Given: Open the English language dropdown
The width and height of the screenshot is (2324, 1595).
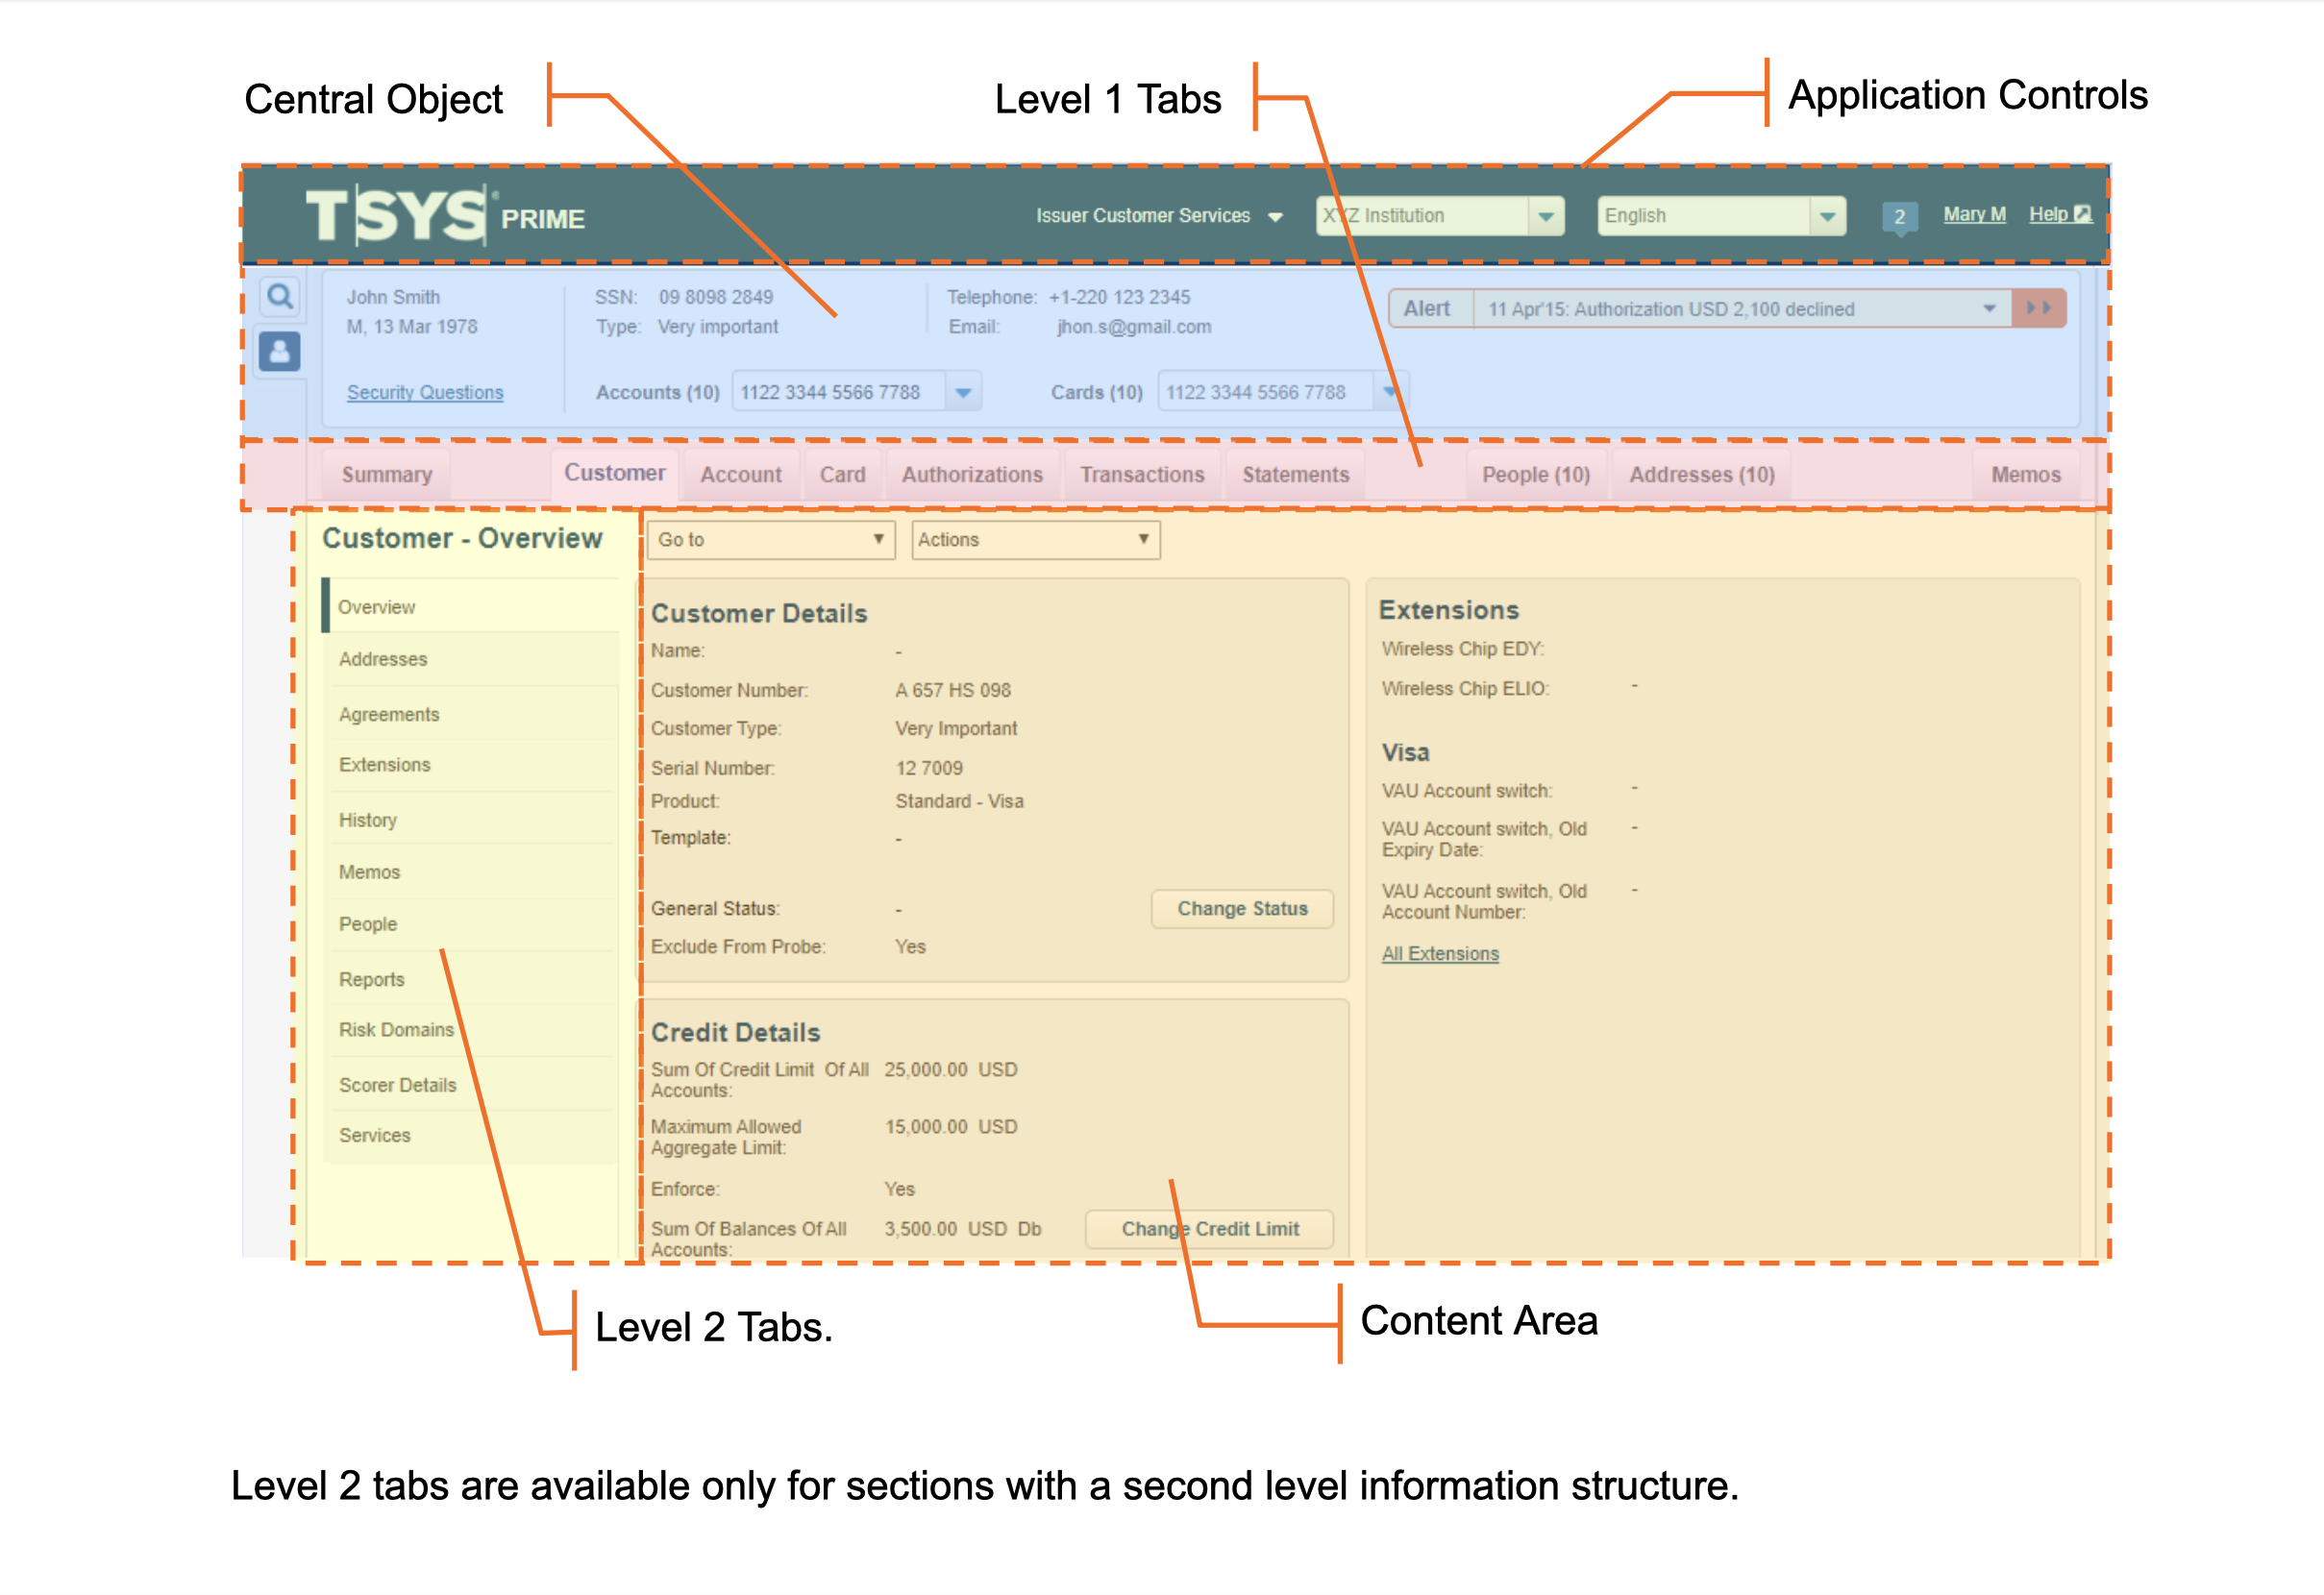Looking at the screenshot, I should [x=1721, y=216].
